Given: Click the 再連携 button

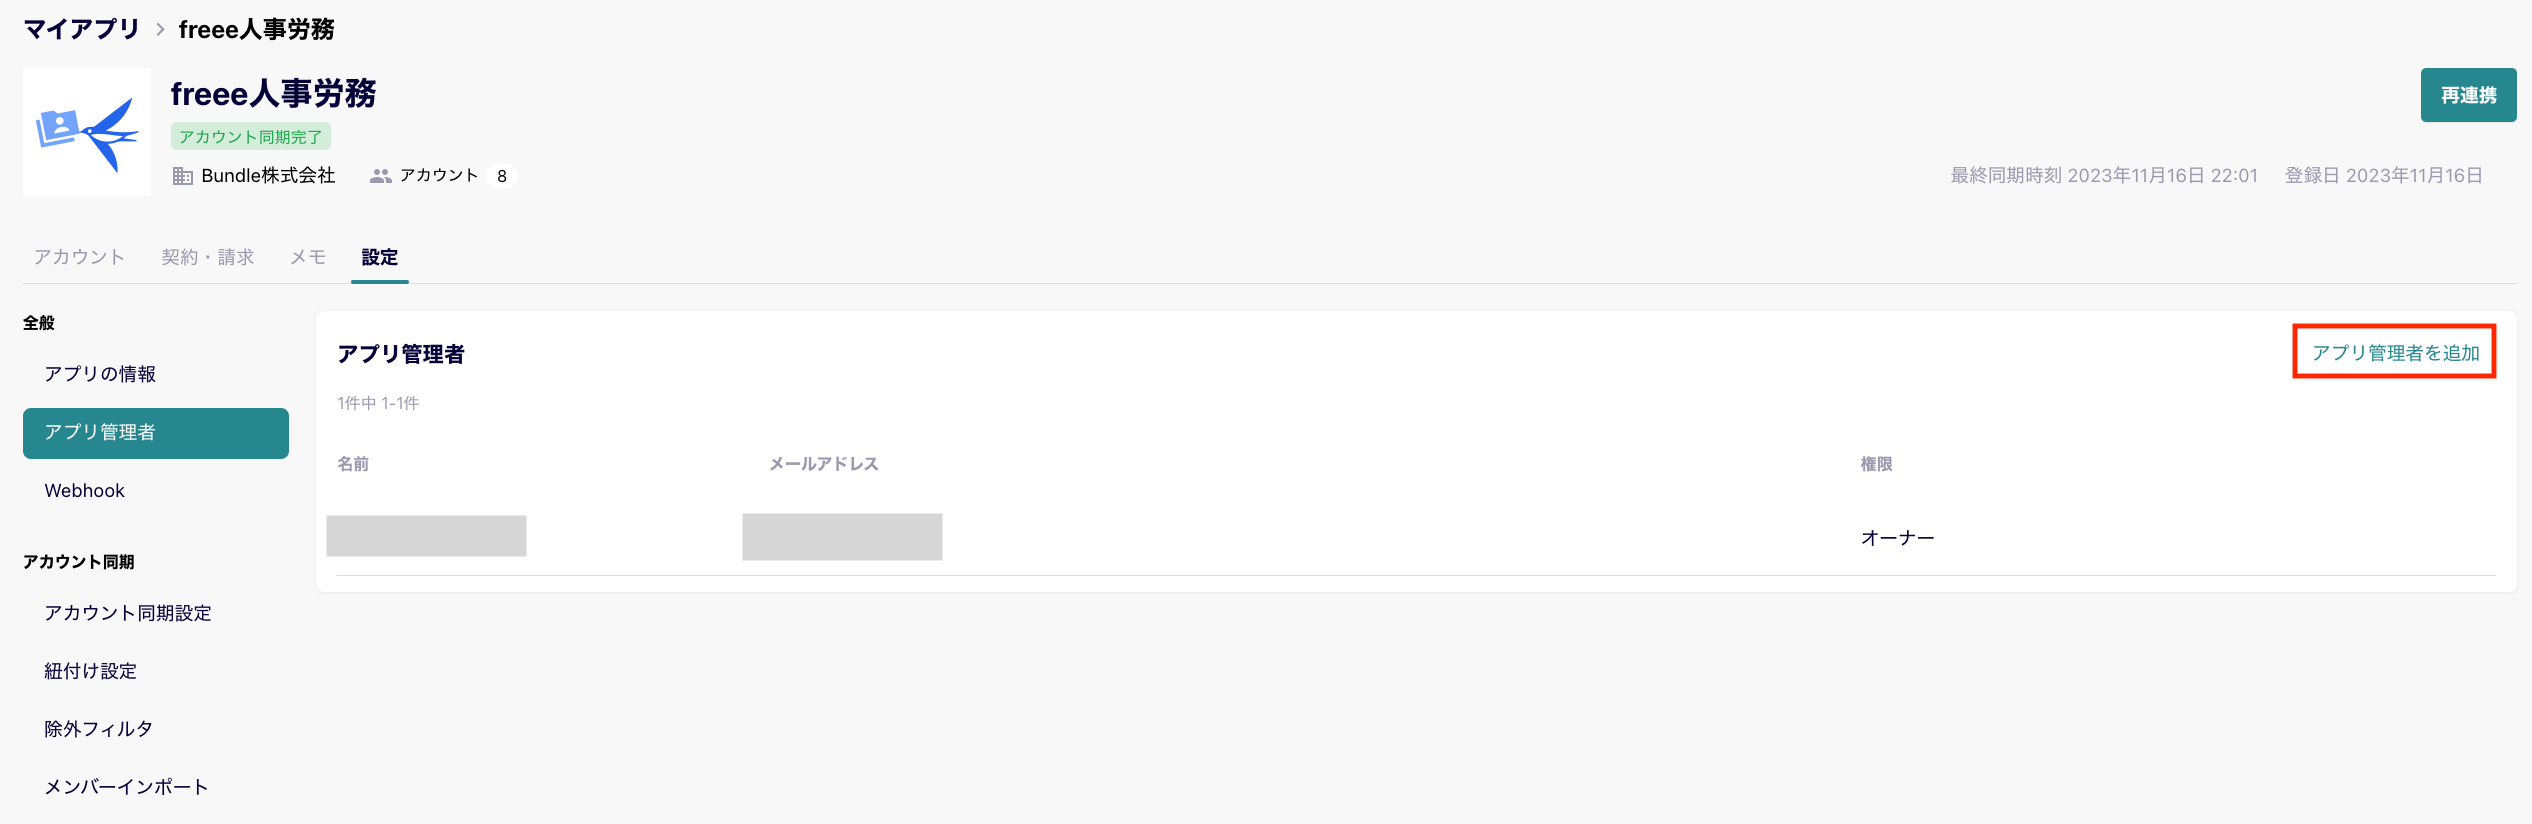Looking at the screenshot, I should (2468, 95).
